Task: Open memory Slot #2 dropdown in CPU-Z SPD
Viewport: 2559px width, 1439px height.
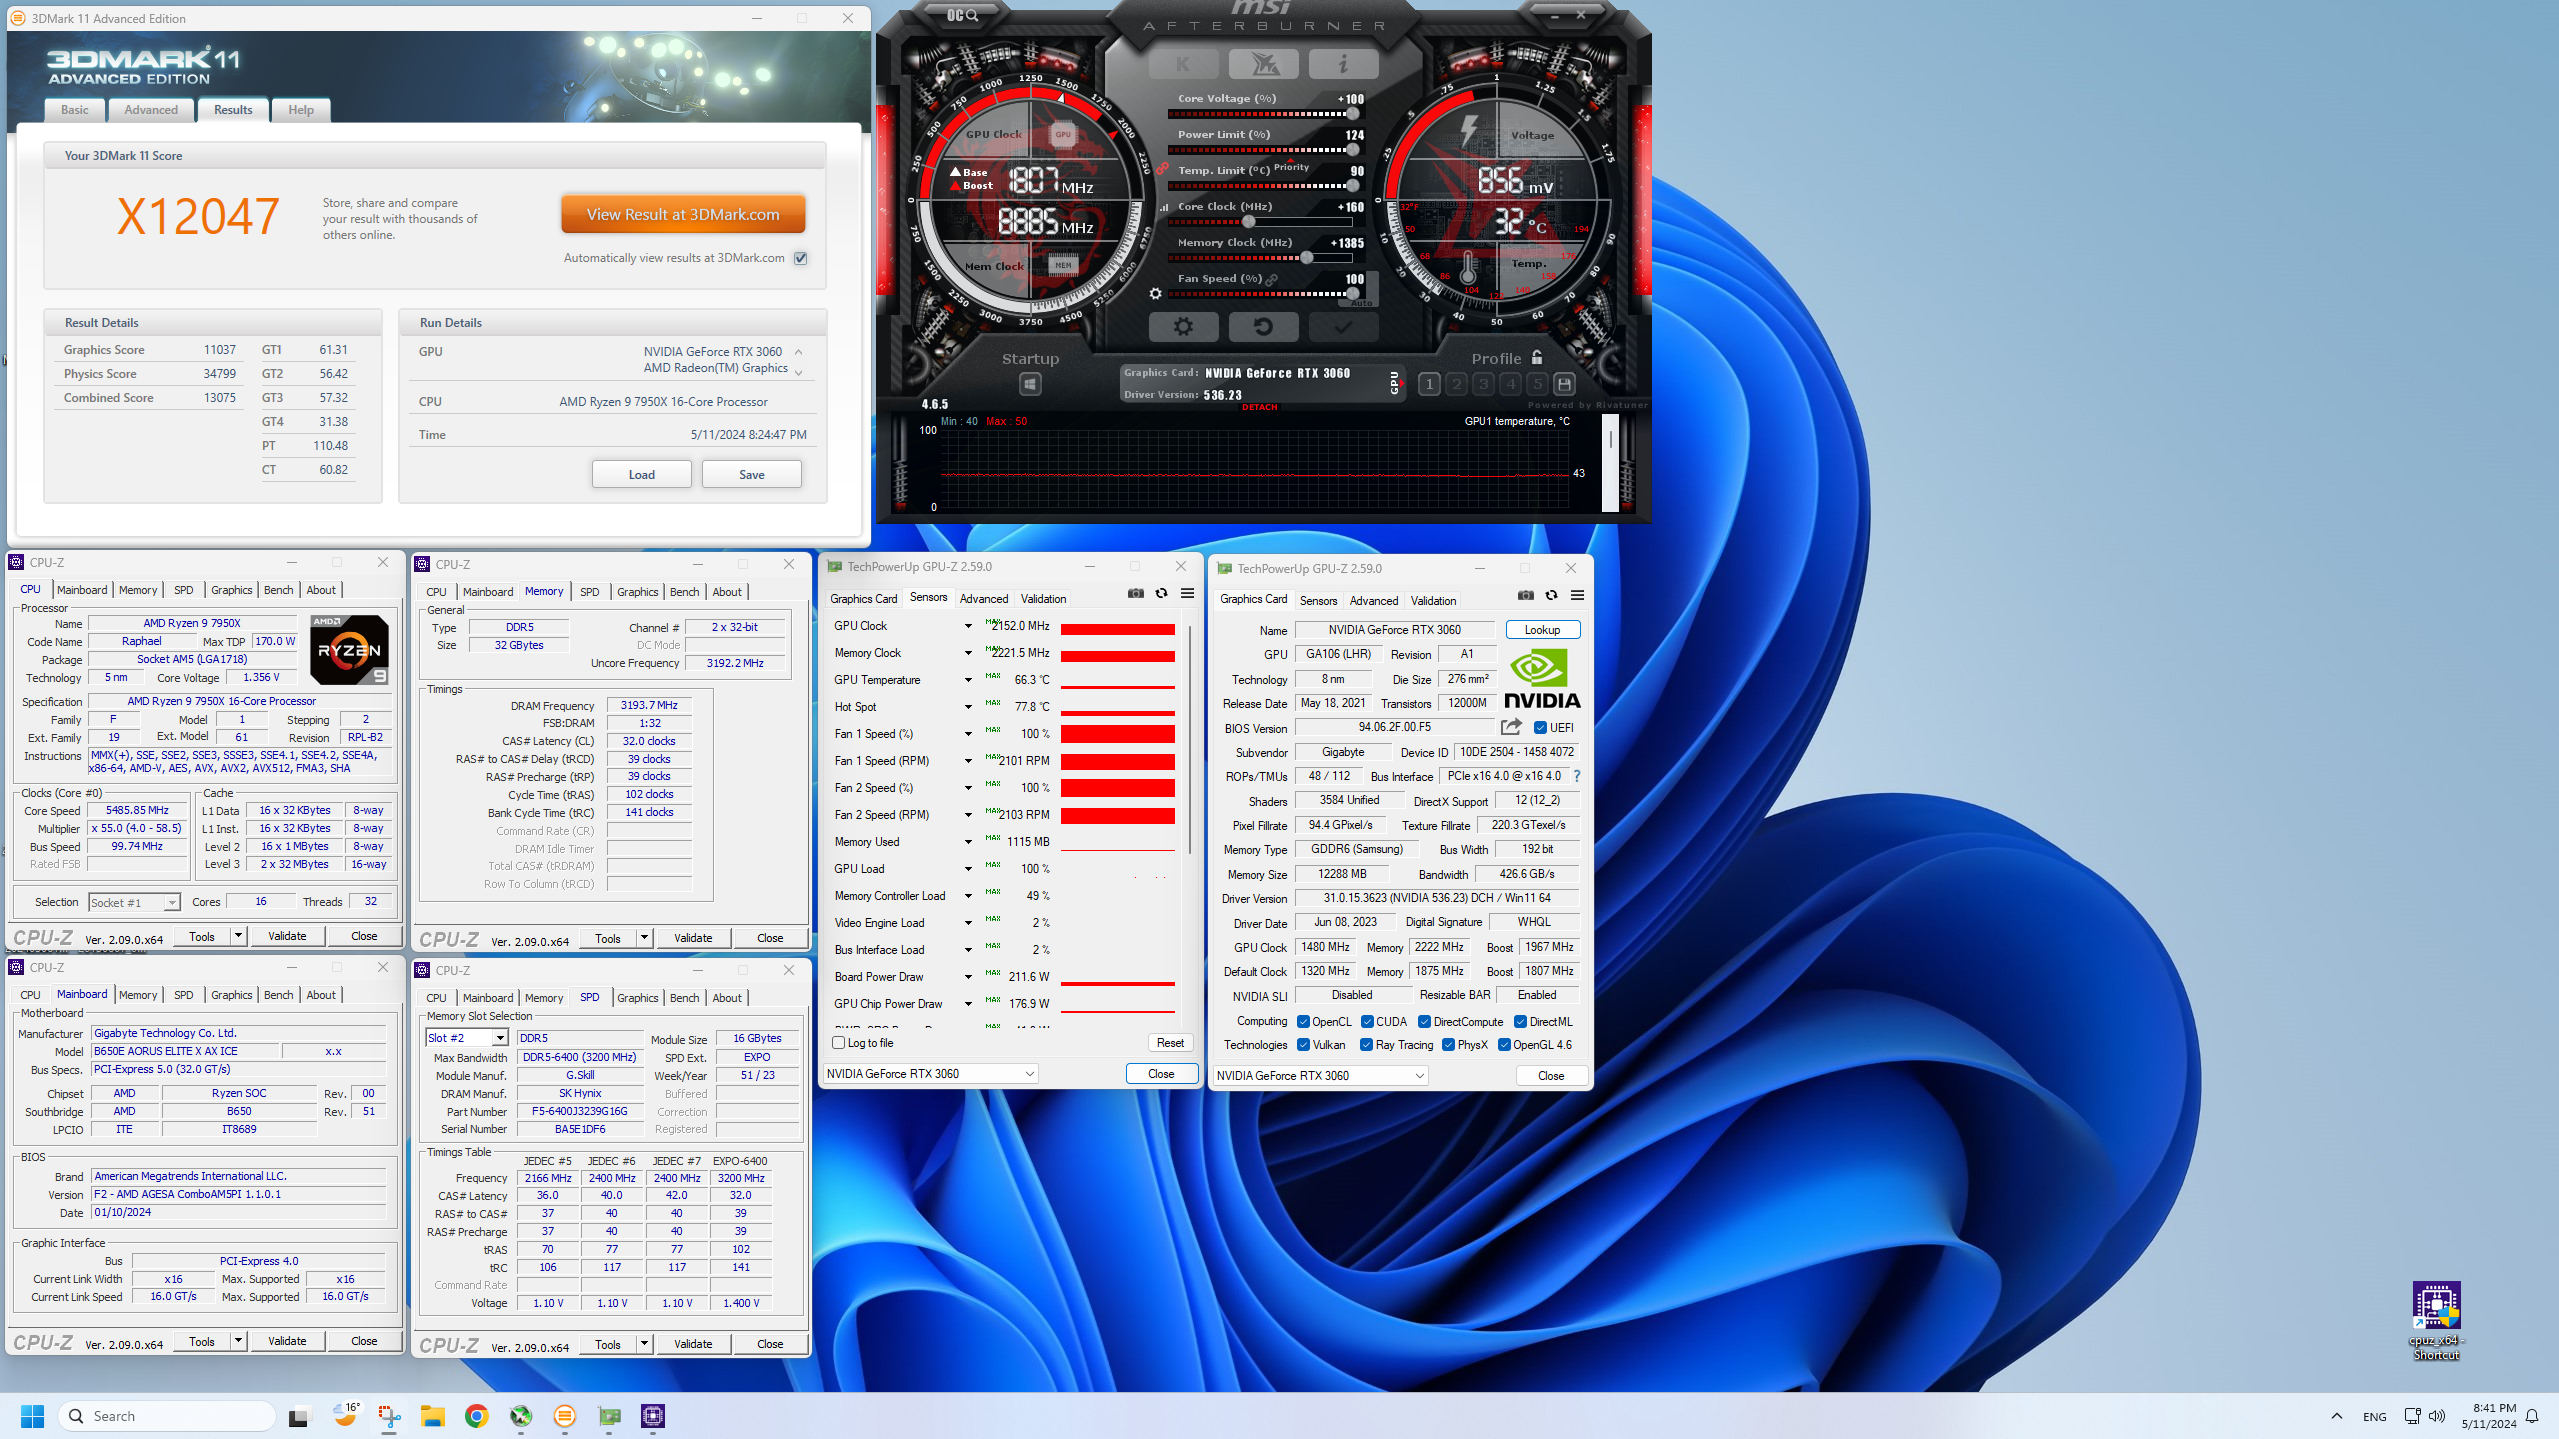Action: (x=467, y=1038)
